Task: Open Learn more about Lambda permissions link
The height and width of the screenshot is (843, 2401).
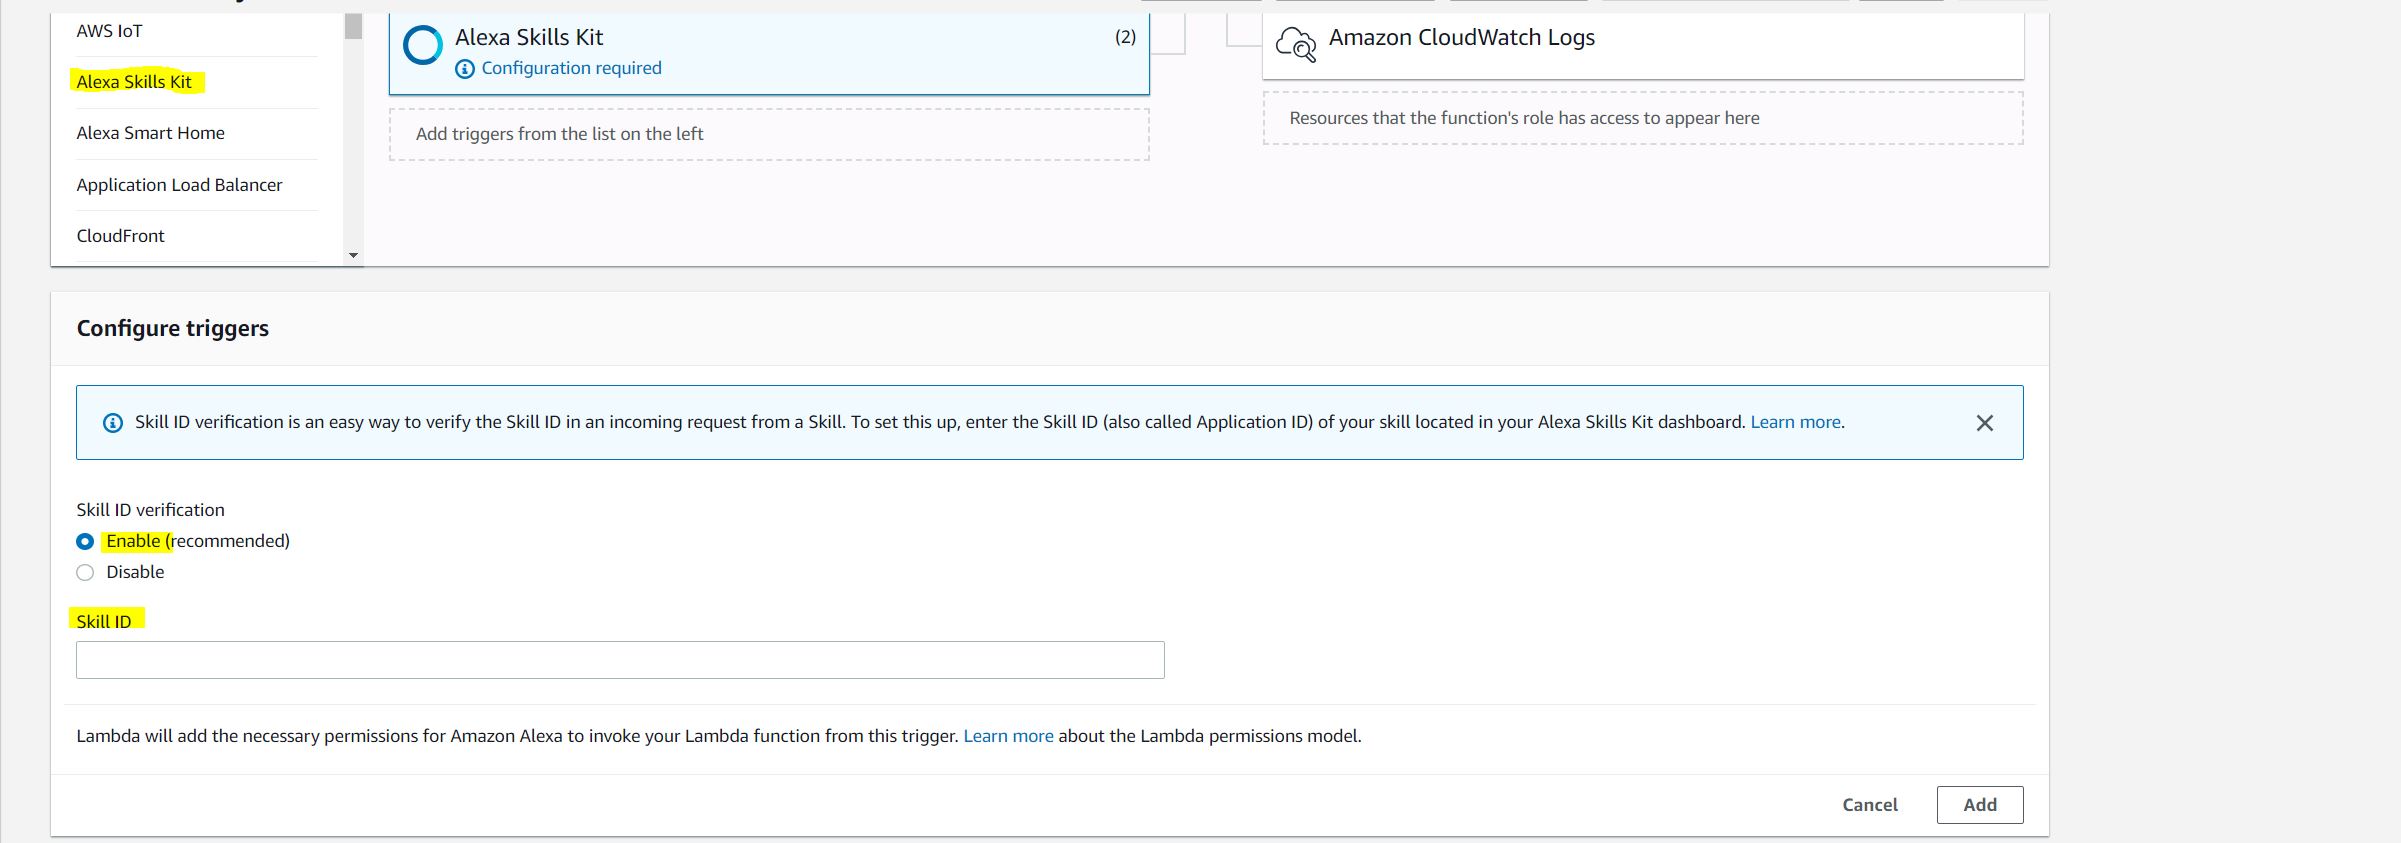Action: click(x=1007, y=736)
